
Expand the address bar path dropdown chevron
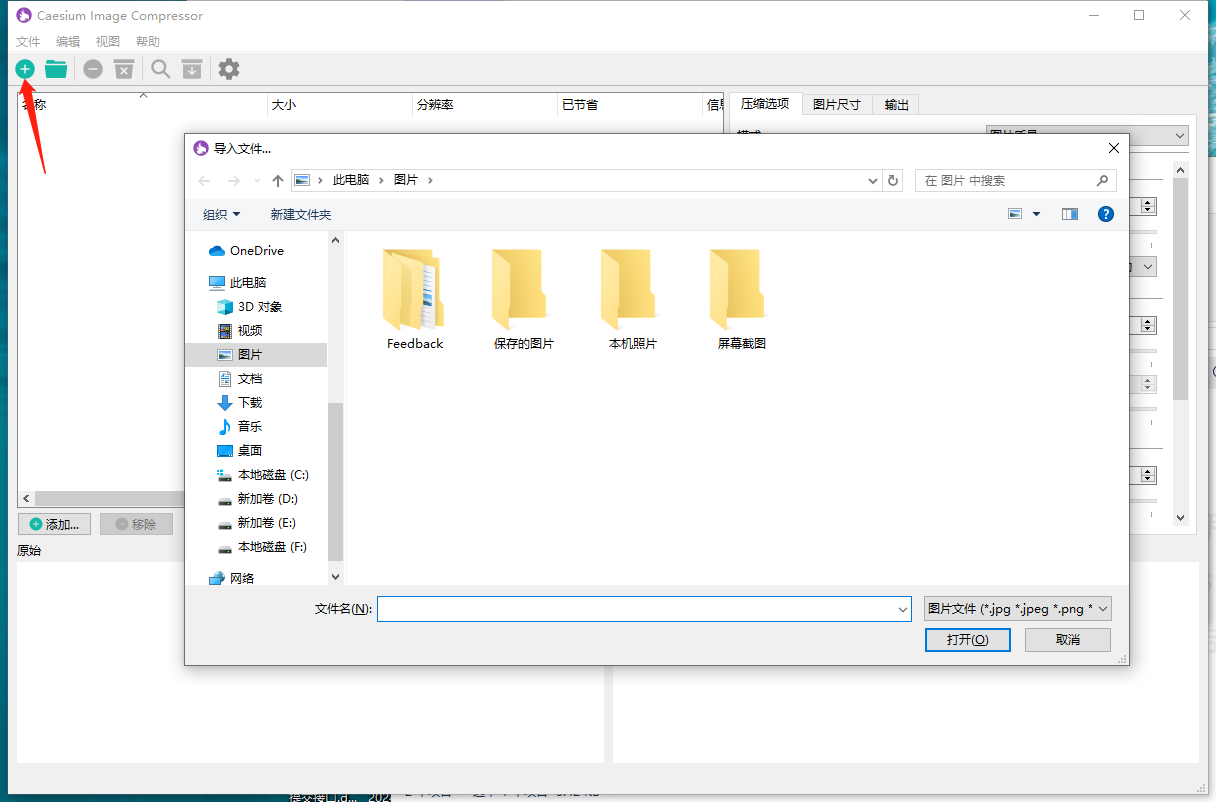tap(872, 180)
